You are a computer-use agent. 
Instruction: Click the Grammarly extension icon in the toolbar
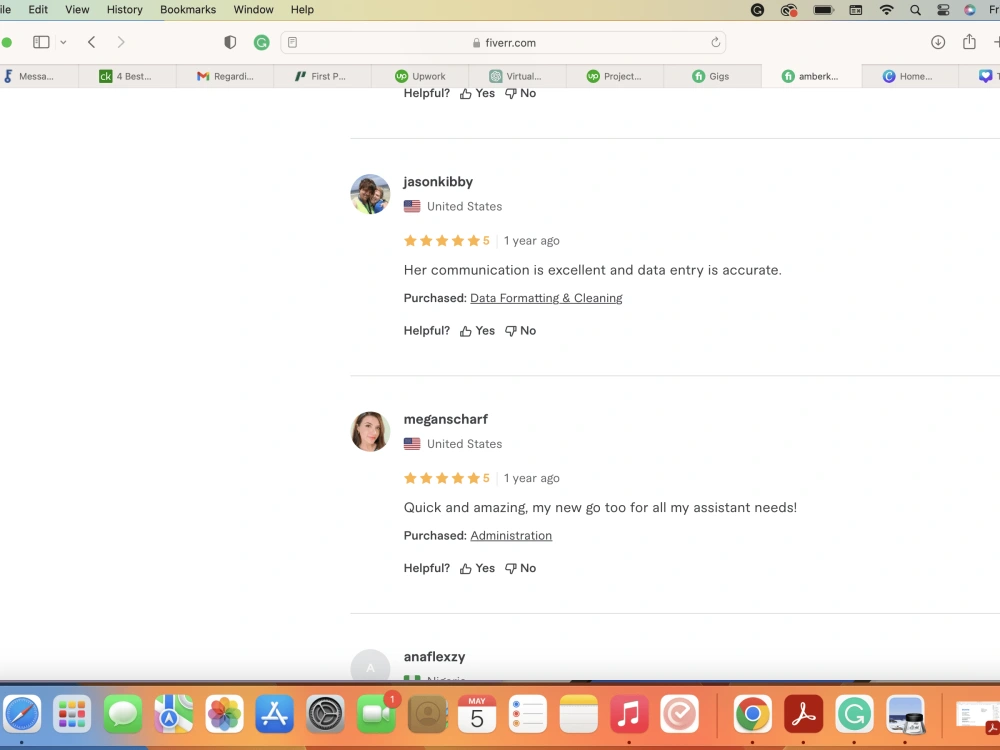pos(261,42)
